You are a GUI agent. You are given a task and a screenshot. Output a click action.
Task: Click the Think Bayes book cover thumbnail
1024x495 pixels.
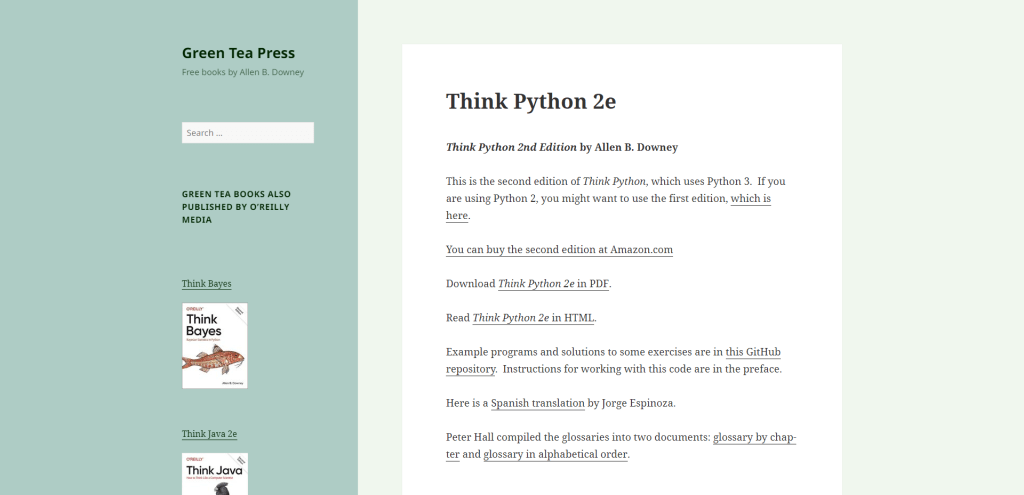point(214,345)
